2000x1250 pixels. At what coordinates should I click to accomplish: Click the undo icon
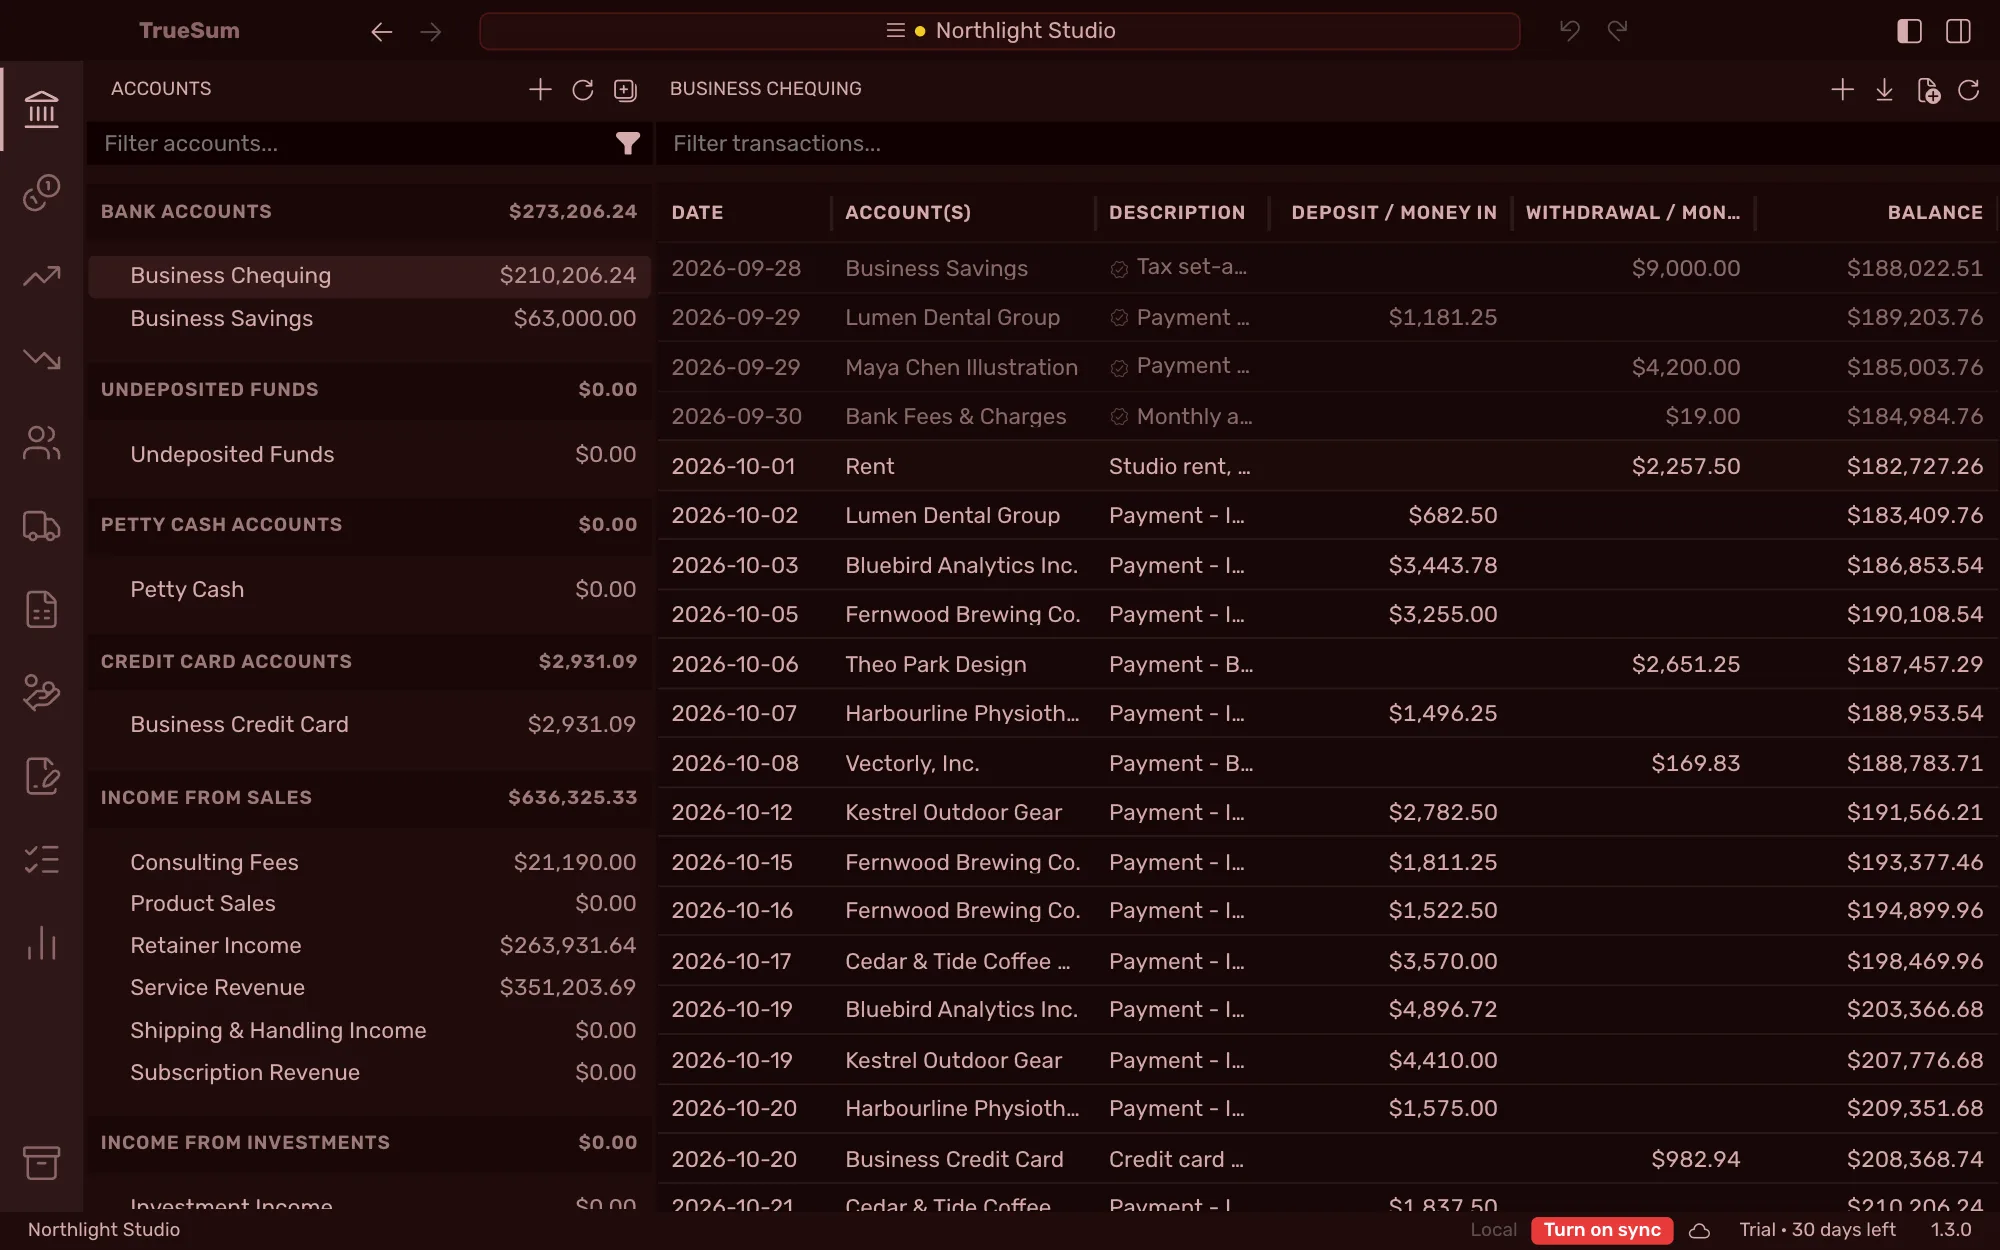1570,31
